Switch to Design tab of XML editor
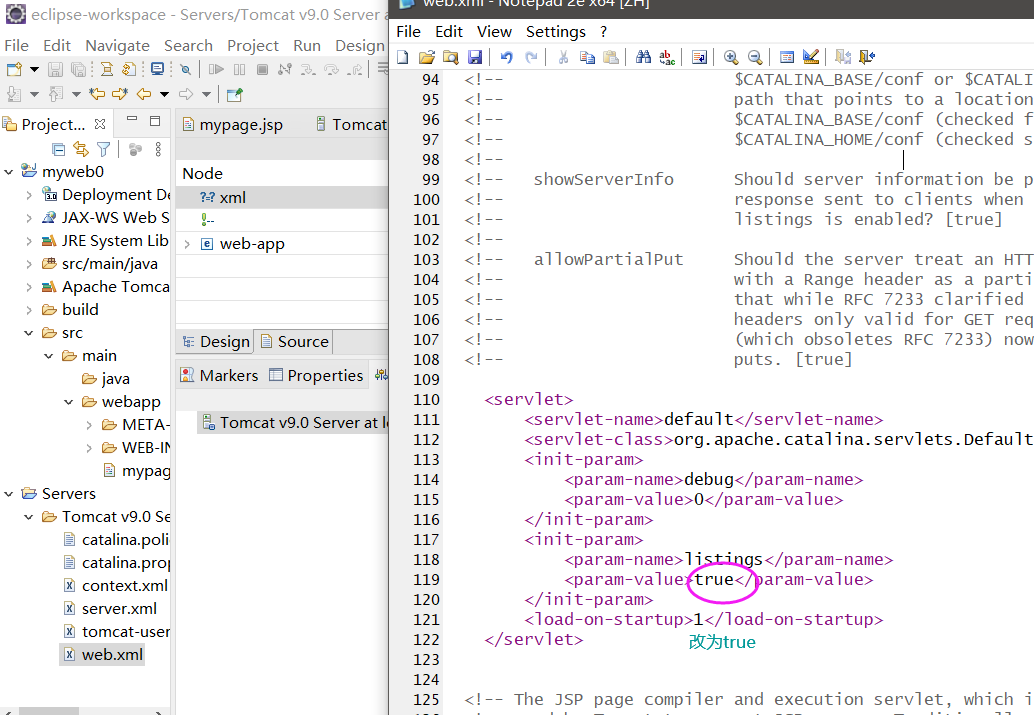The height and width of the screenshot is (715, 1034). (x=216, y=342)
